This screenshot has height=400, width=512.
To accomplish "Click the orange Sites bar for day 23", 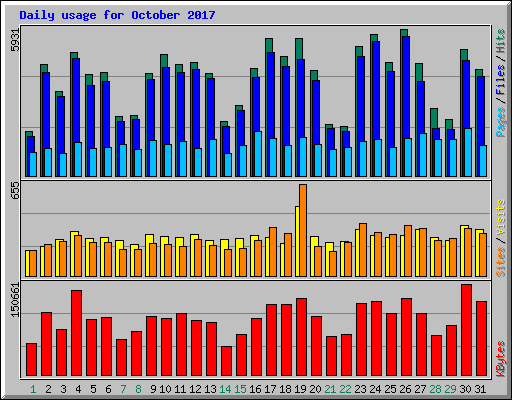I will [363, 250].
